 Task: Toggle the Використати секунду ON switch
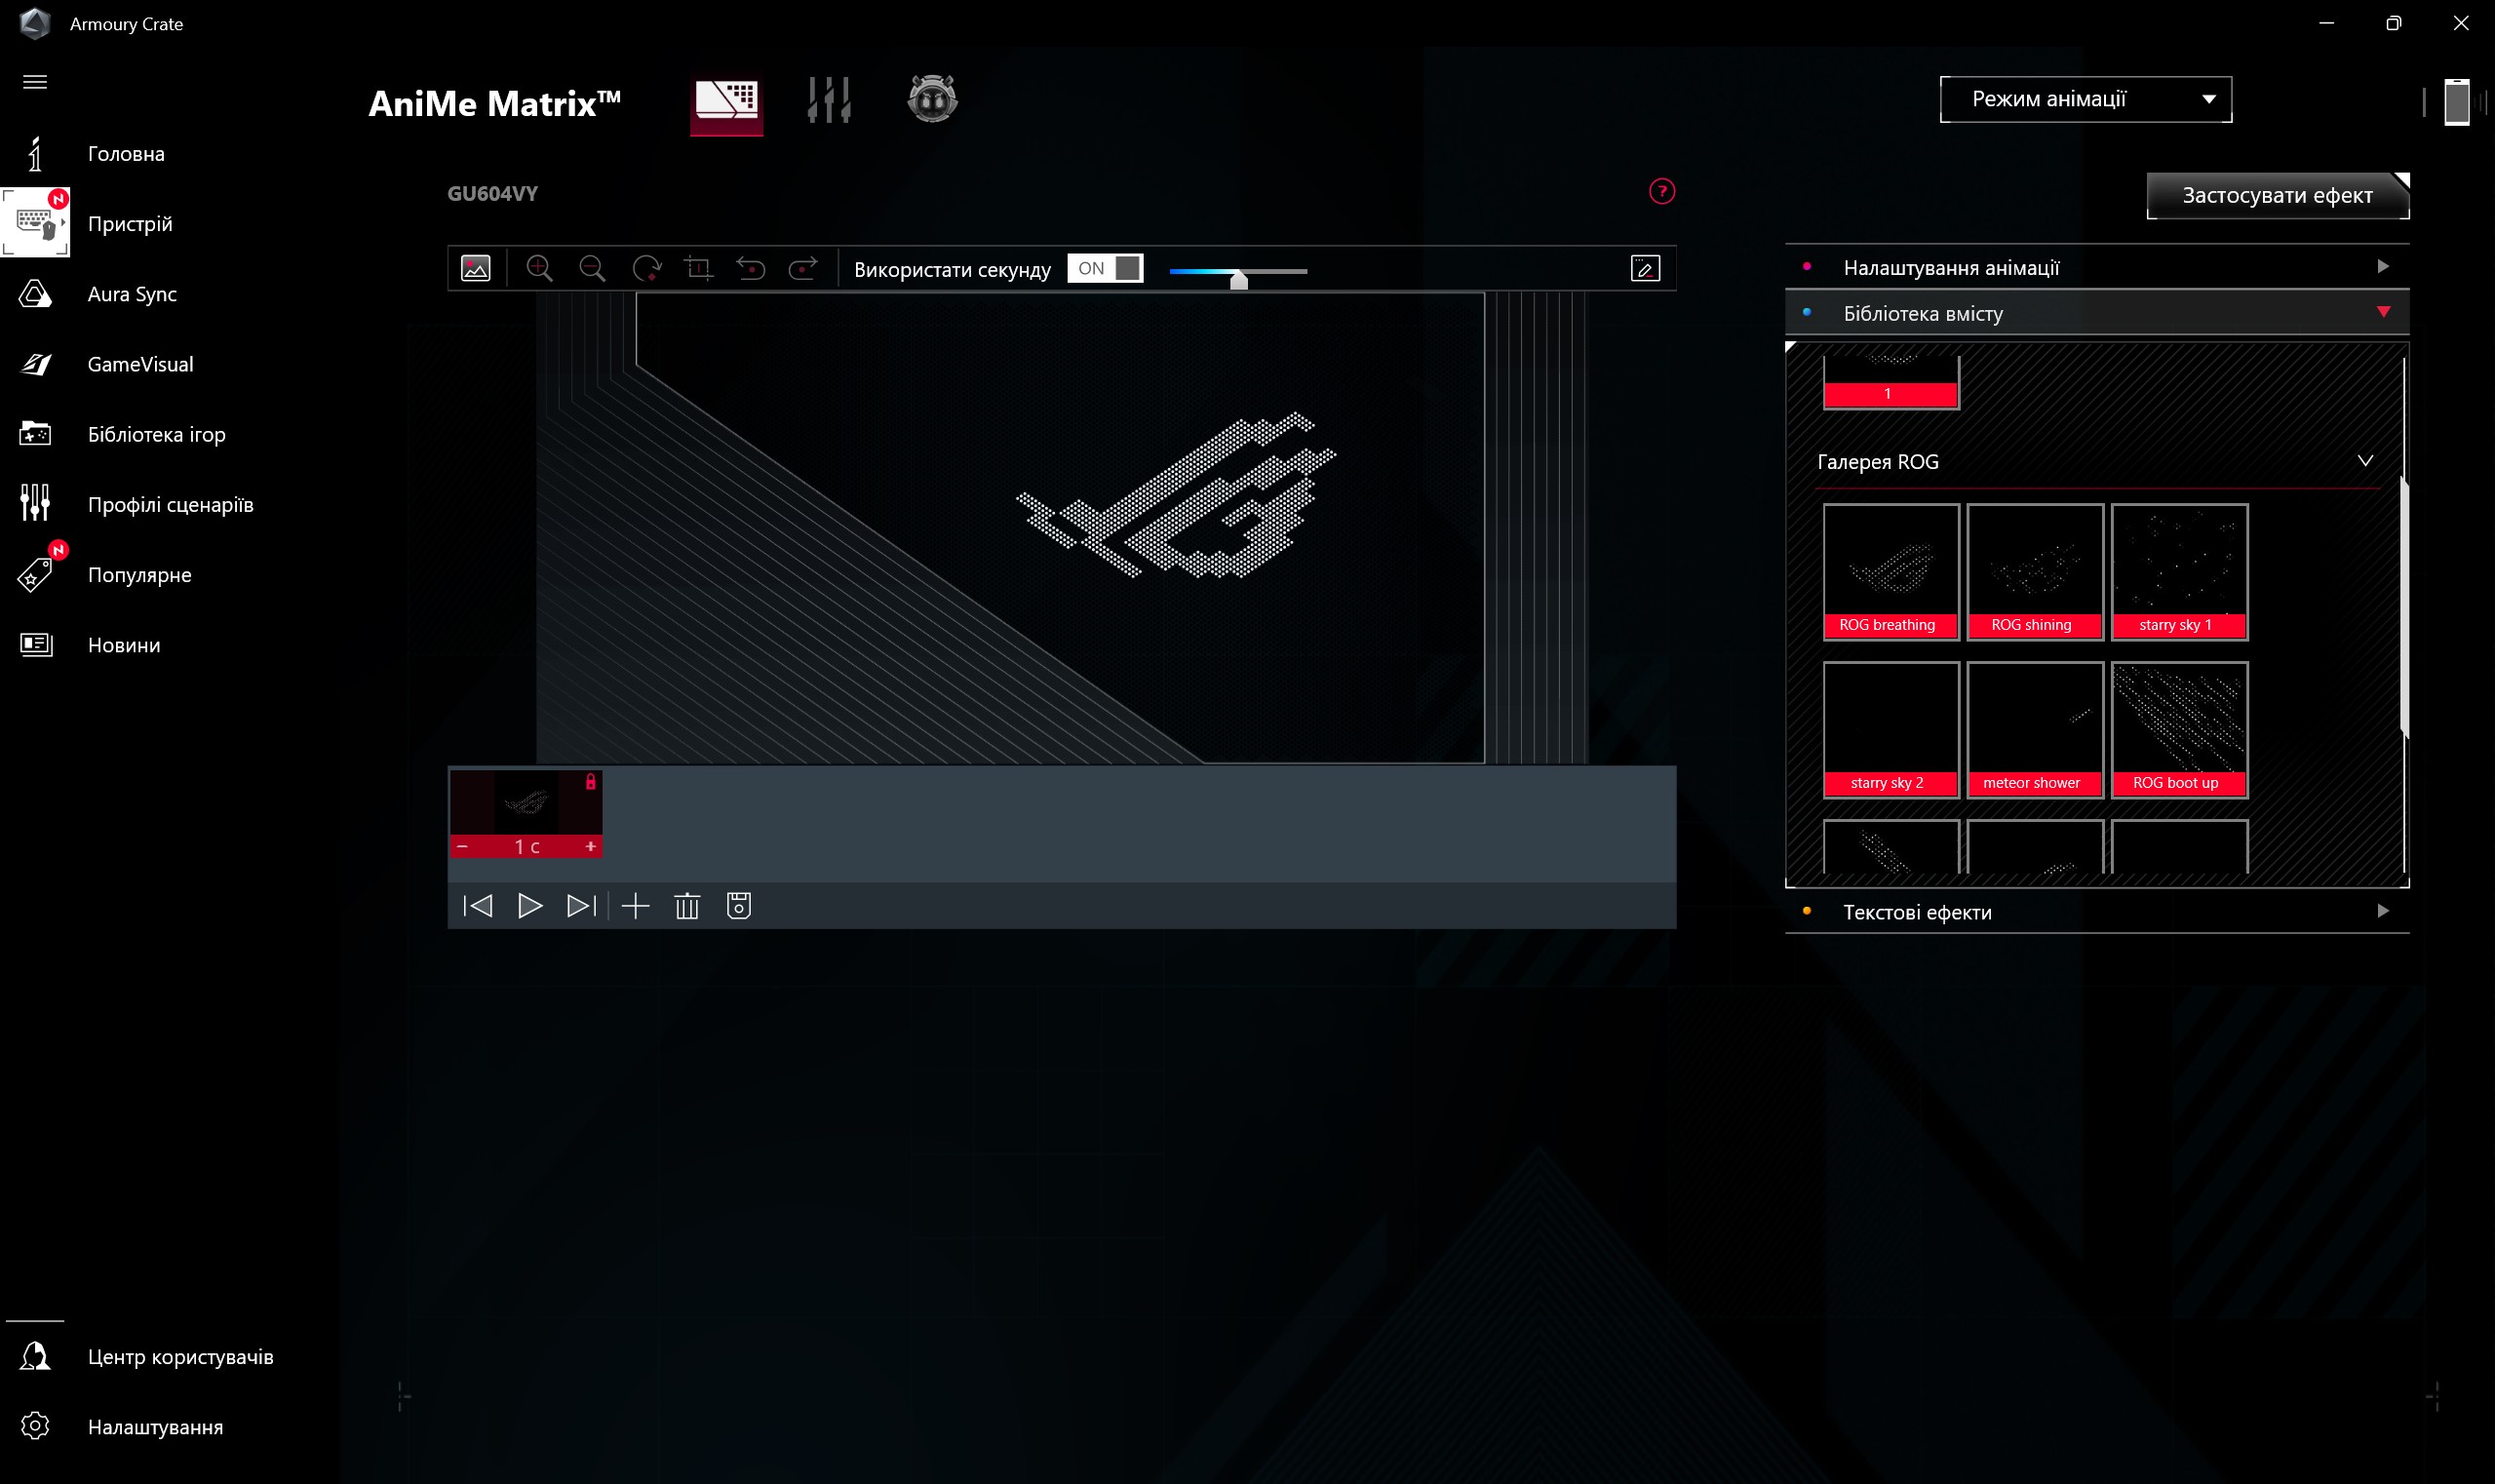(1104, 268)
